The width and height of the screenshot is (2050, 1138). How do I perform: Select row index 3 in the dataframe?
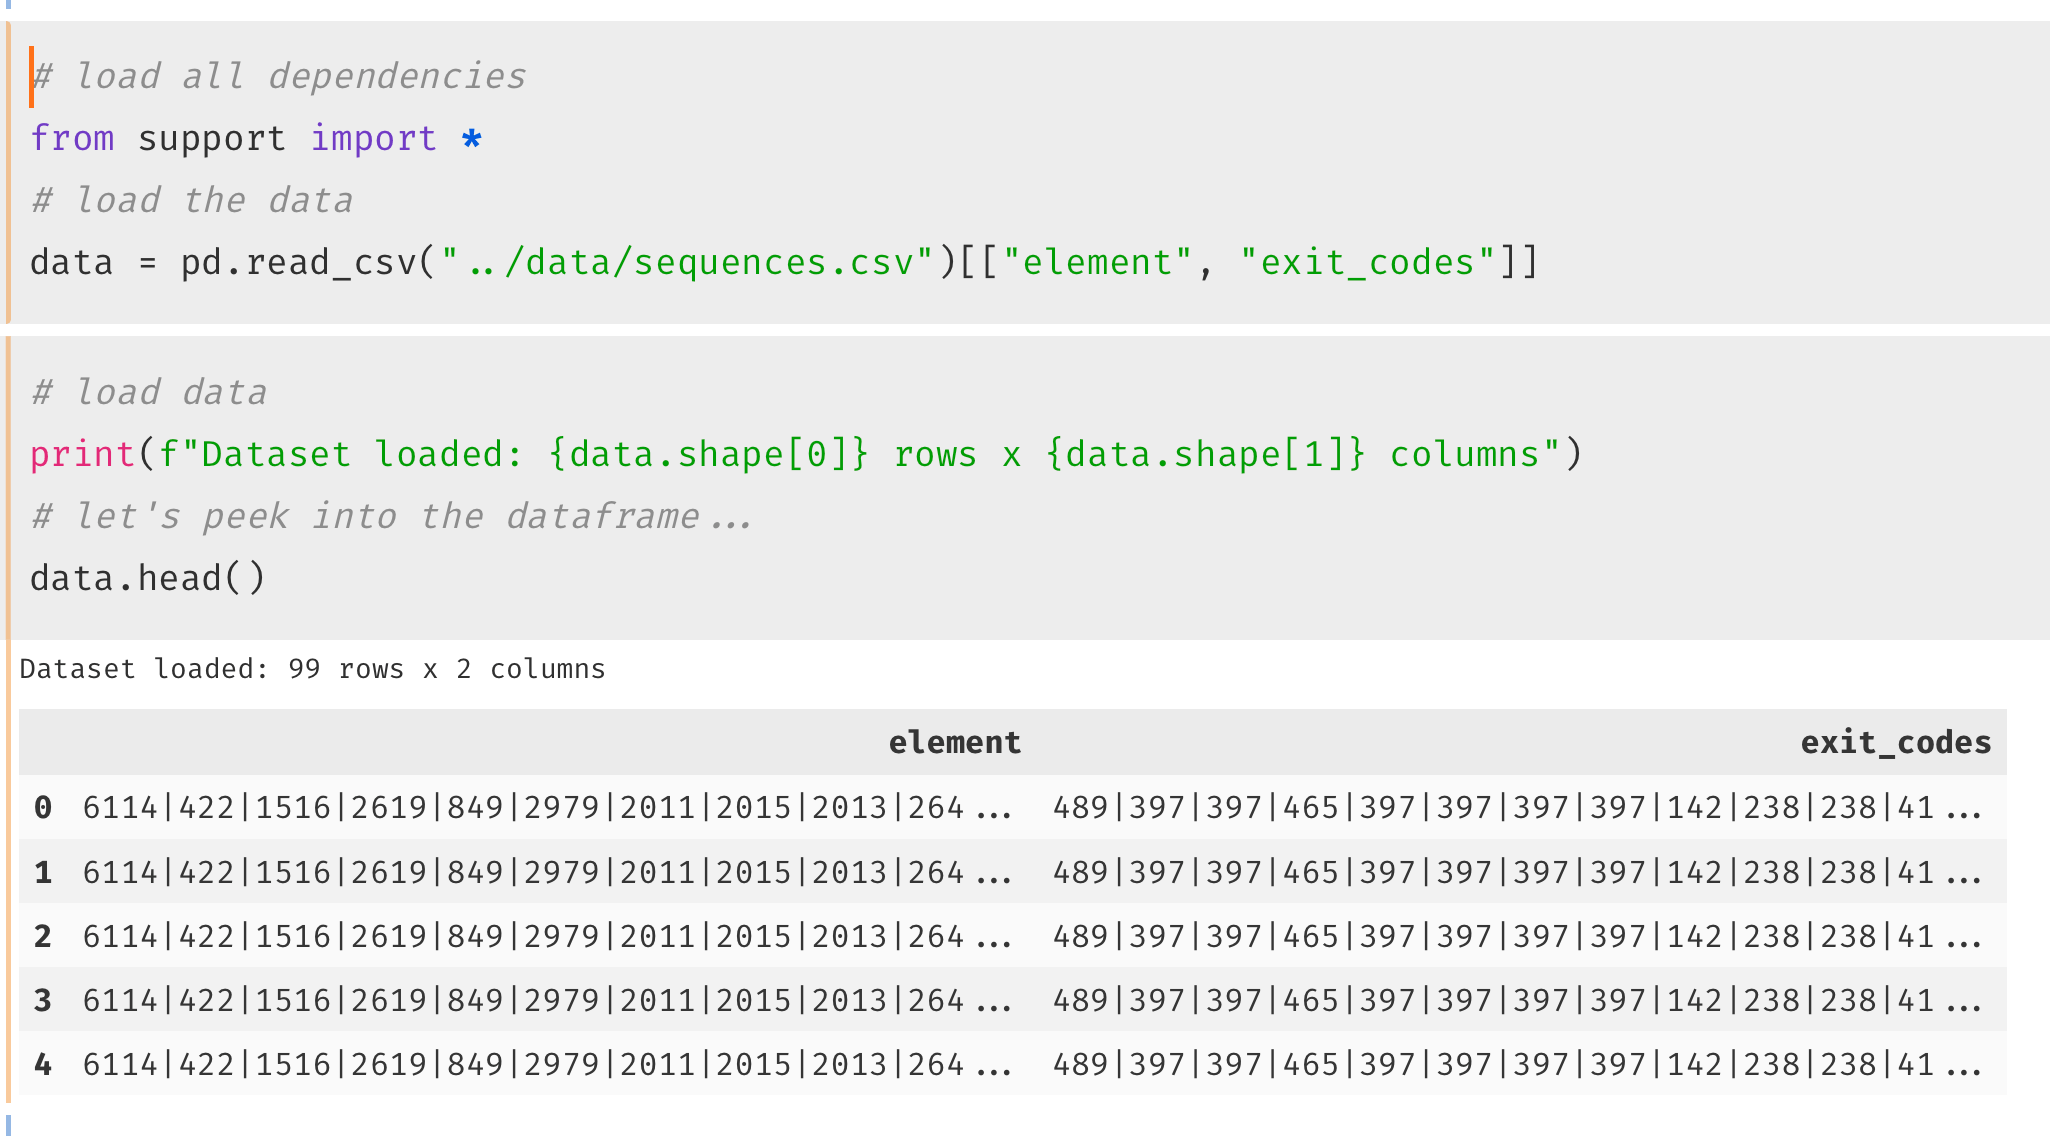click(x=43, y=1000)
